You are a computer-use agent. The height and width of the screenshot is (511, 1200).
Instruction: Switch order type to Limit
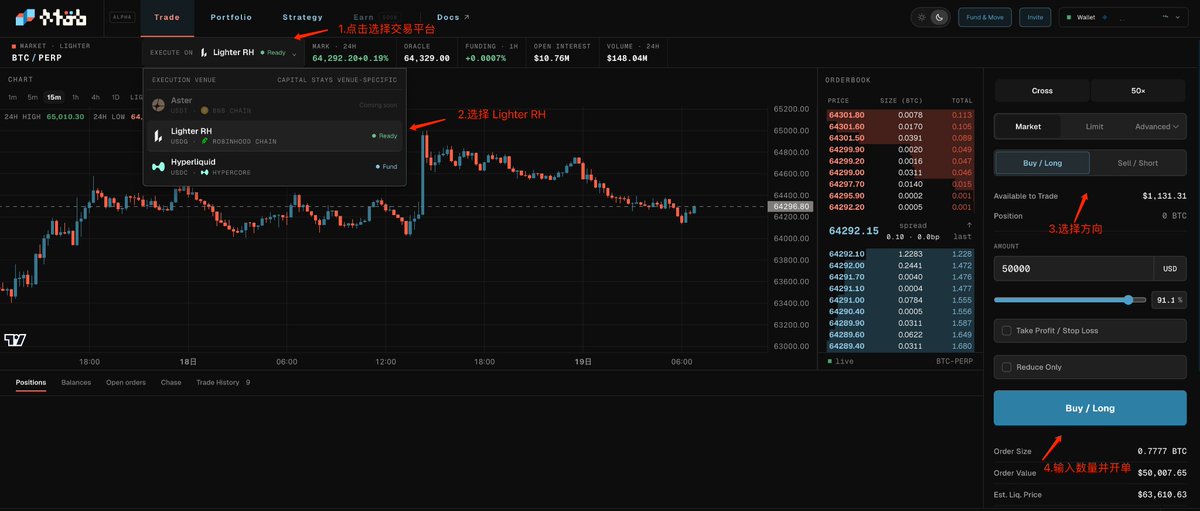point(1095,127)
